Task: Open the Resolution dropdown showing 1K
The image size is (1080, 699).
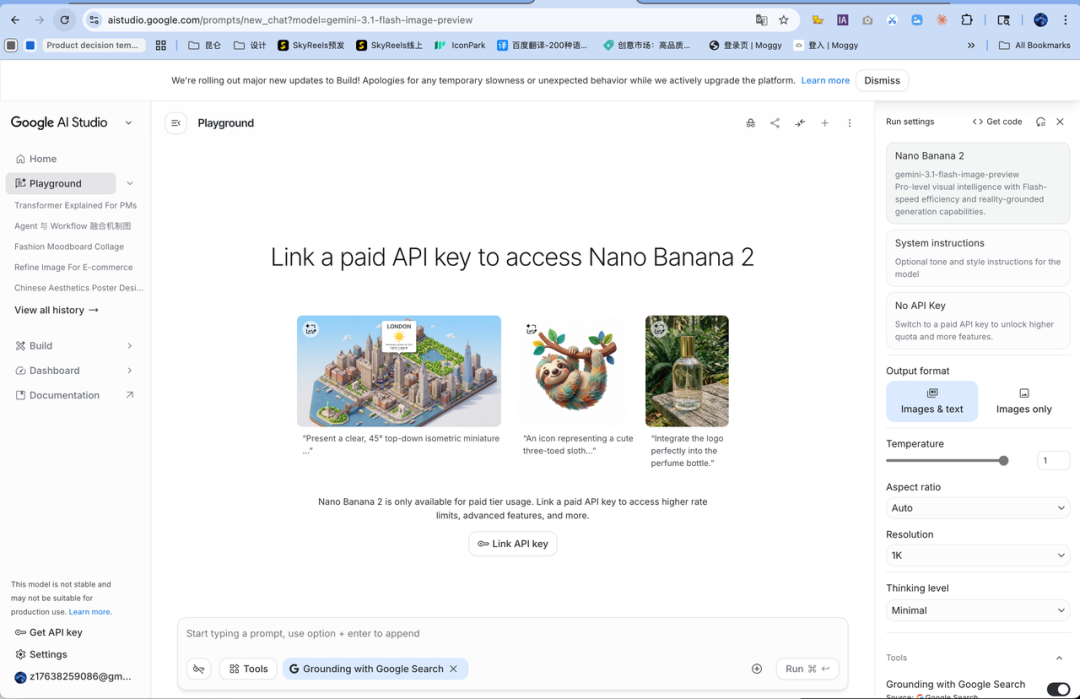Action: (977, 555)
